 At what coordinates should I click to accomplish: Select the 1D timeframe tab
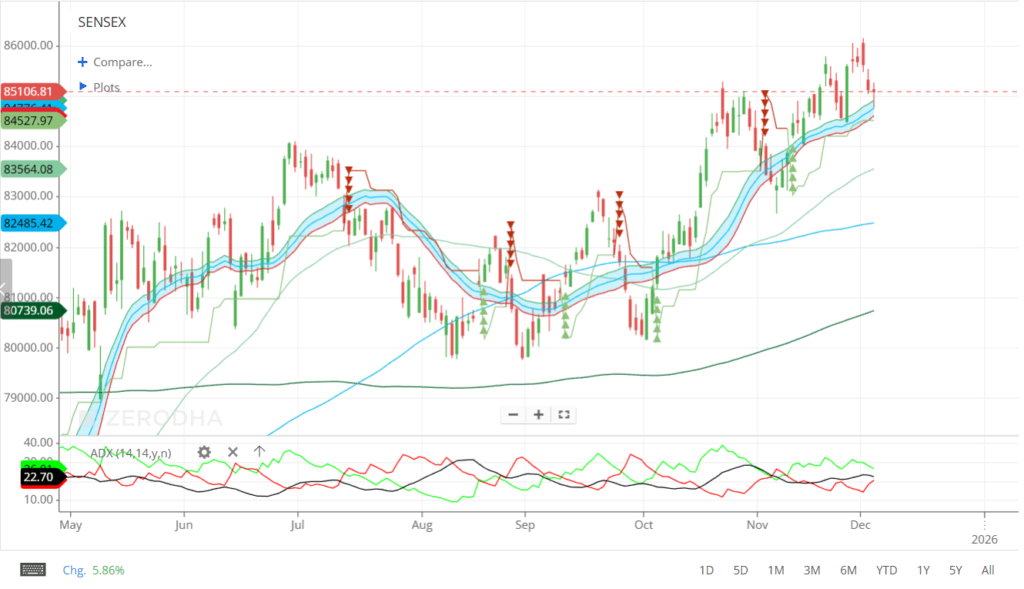tap(706, 569)
